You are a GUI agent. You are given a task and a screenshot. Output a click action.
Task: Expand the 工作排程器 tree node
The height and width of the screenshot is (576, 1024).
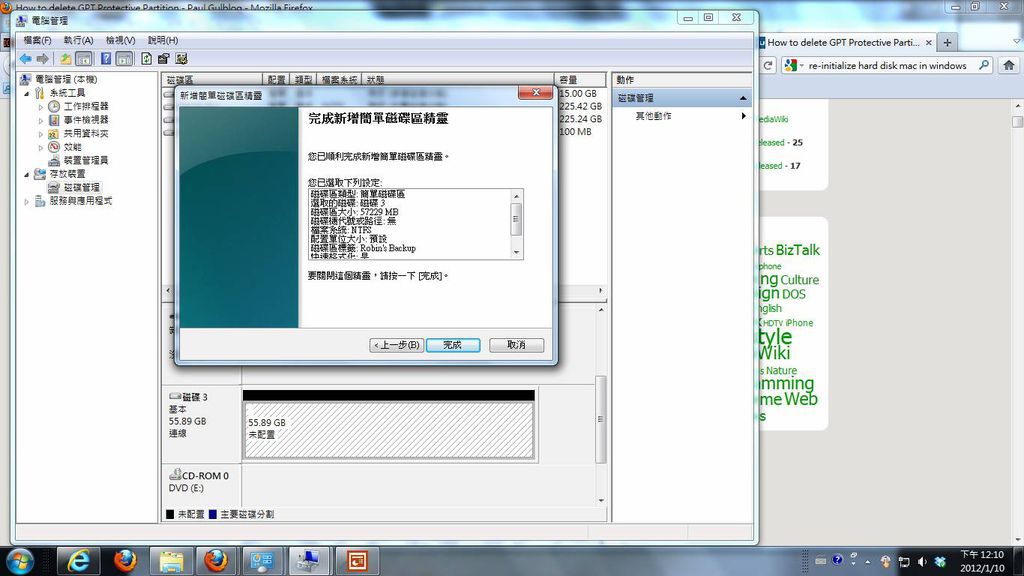pyautogui.click(x=40, y=106)
